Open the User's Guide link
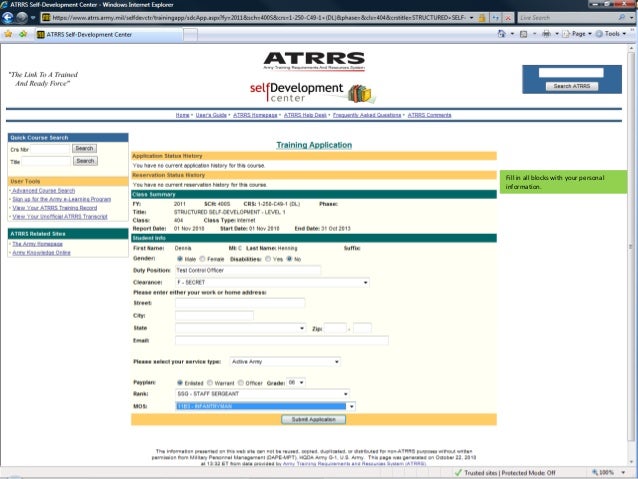Screen dimensions: 638x479 pyautogui.click(x=211, y=115)
